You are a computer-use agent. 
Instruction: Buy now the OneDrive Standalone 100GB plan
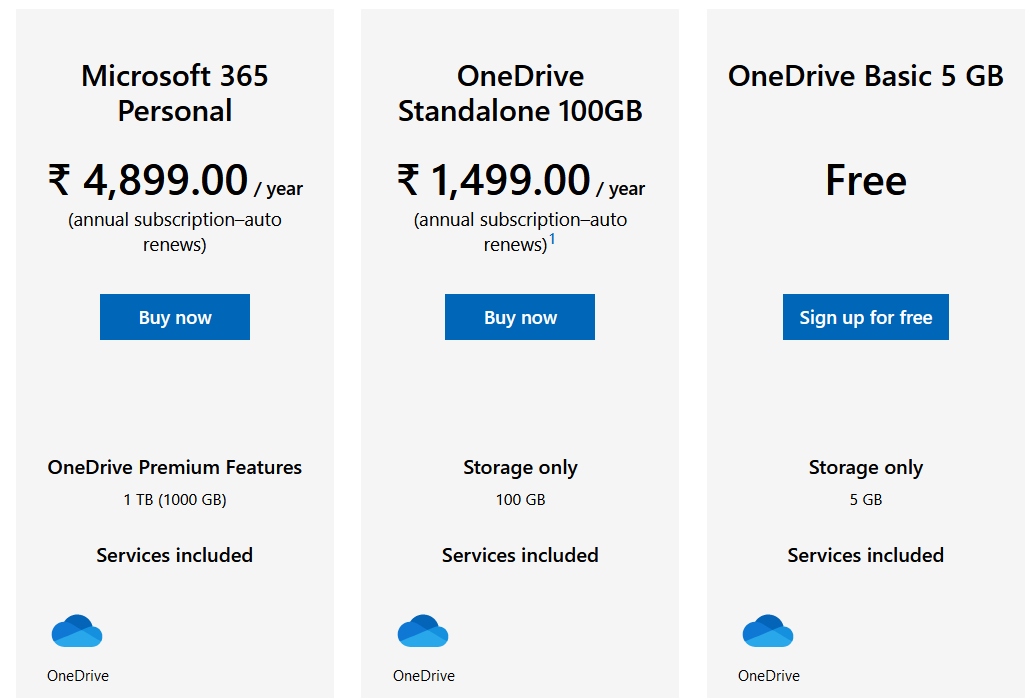[520, 317]
